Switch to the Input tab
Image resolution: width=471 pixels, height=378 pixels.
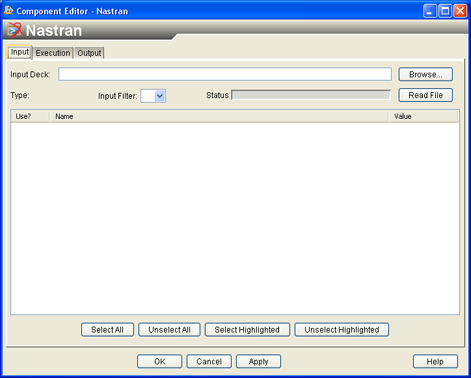(20, 52)
